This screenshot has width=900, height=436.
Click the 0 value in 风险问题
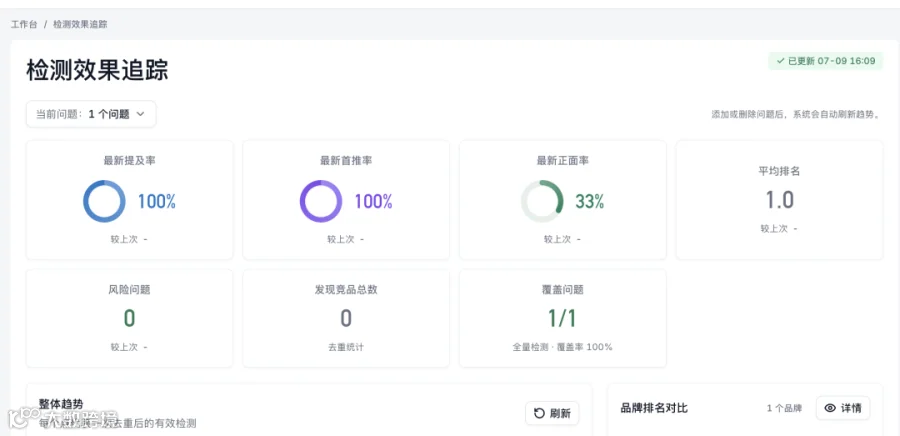point(130,318)
